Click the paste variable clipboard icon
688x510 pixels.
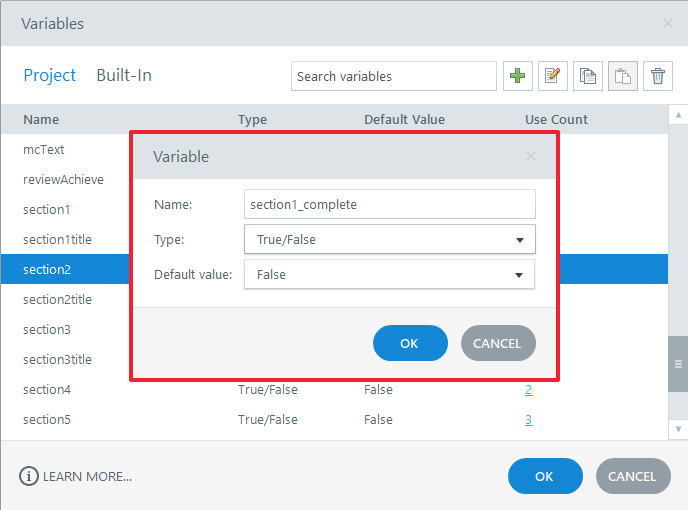click(x=623, y=76)
